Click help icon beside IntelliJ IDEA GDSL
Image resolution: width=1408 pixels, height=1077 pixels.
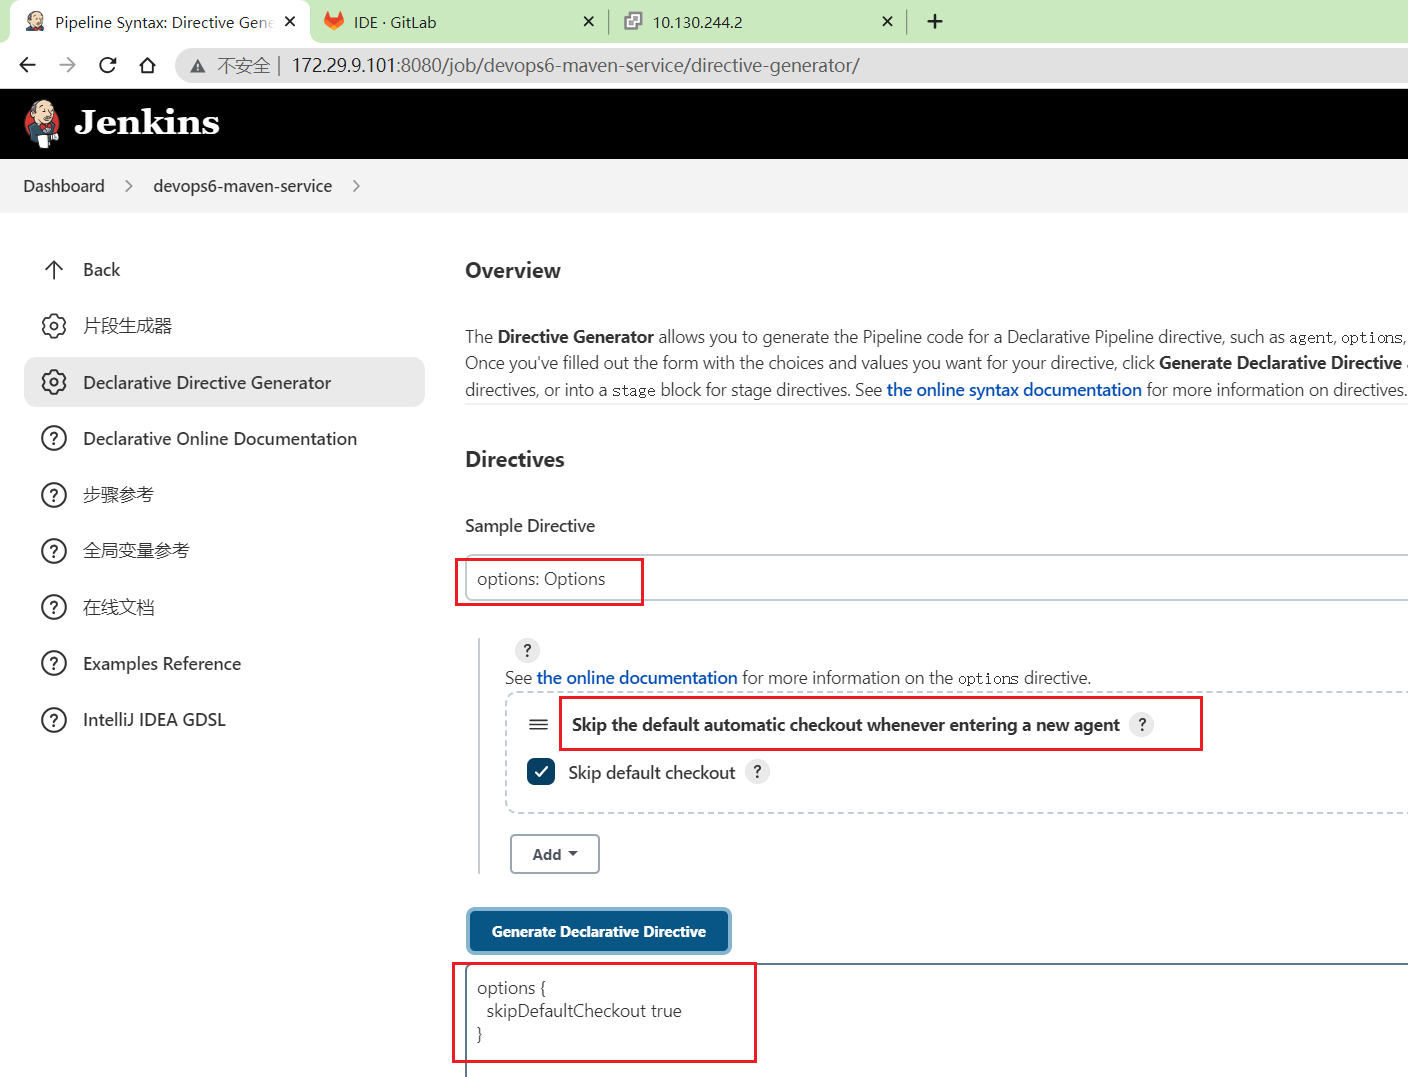click(54, 720)
